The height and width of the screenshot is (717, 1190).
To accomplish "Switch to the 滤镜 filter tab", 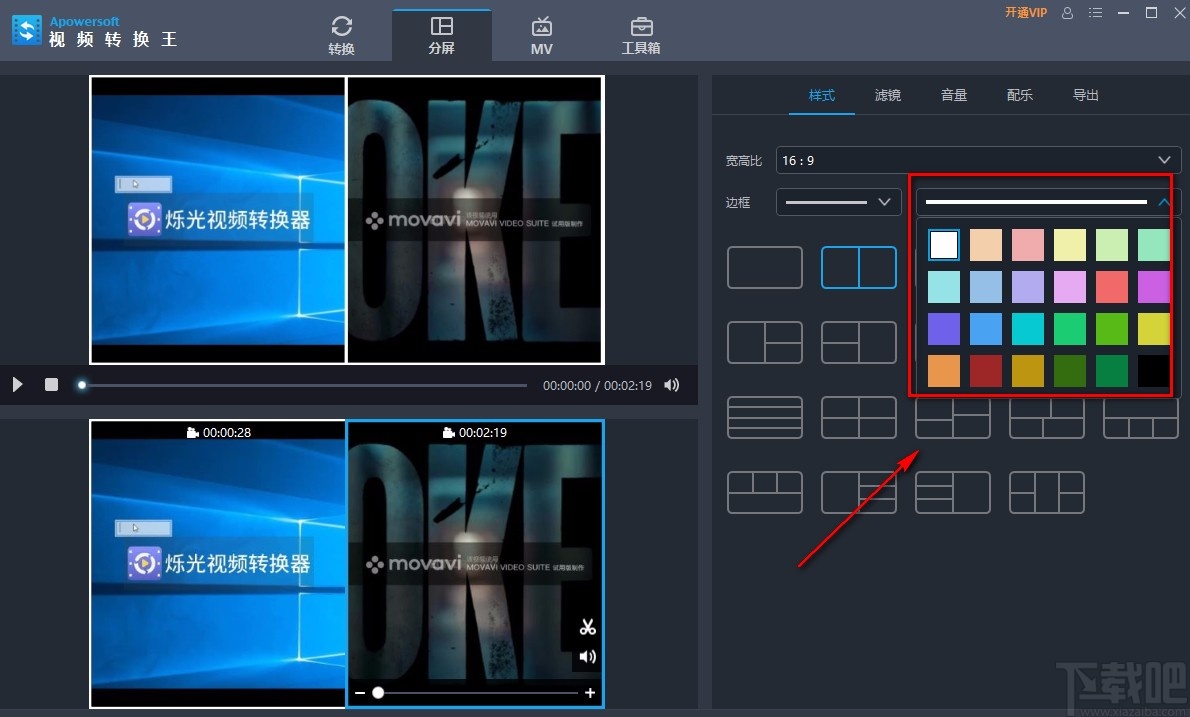I will point(887,95).
